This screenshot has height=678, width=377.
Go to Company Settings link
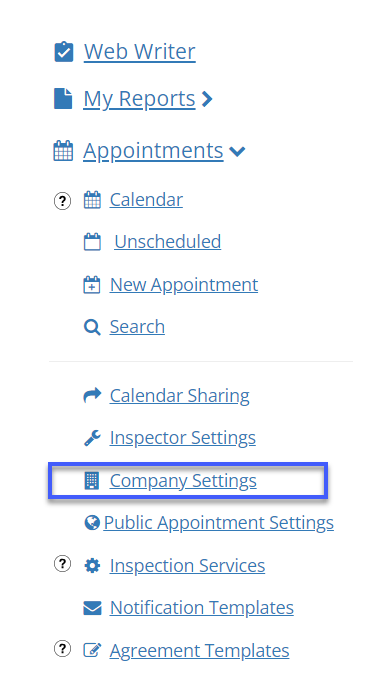(x=183, y=481)
